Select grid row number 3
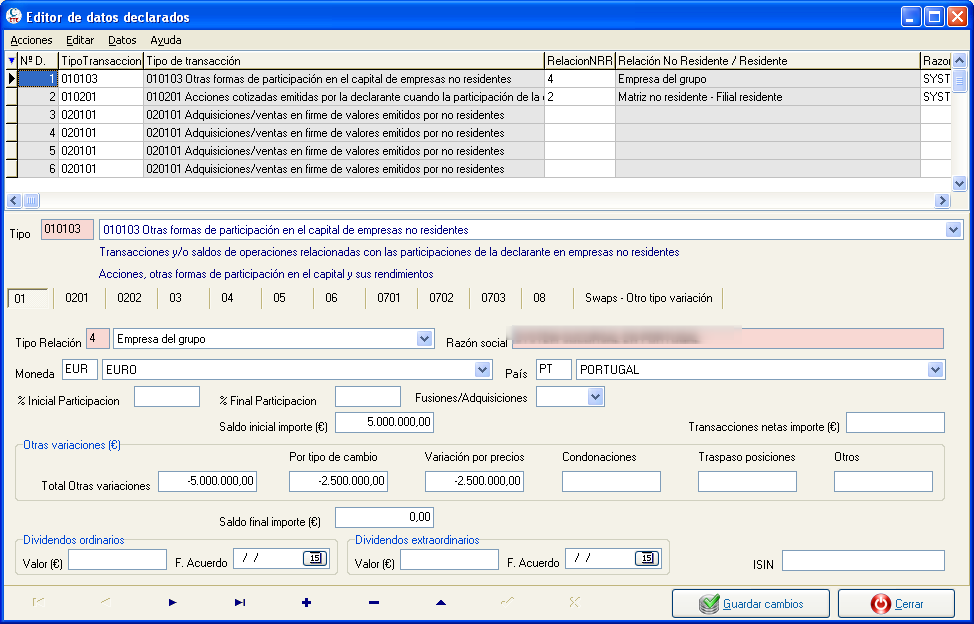Viewport: 974px width, 624px height. tap(478, 115)
